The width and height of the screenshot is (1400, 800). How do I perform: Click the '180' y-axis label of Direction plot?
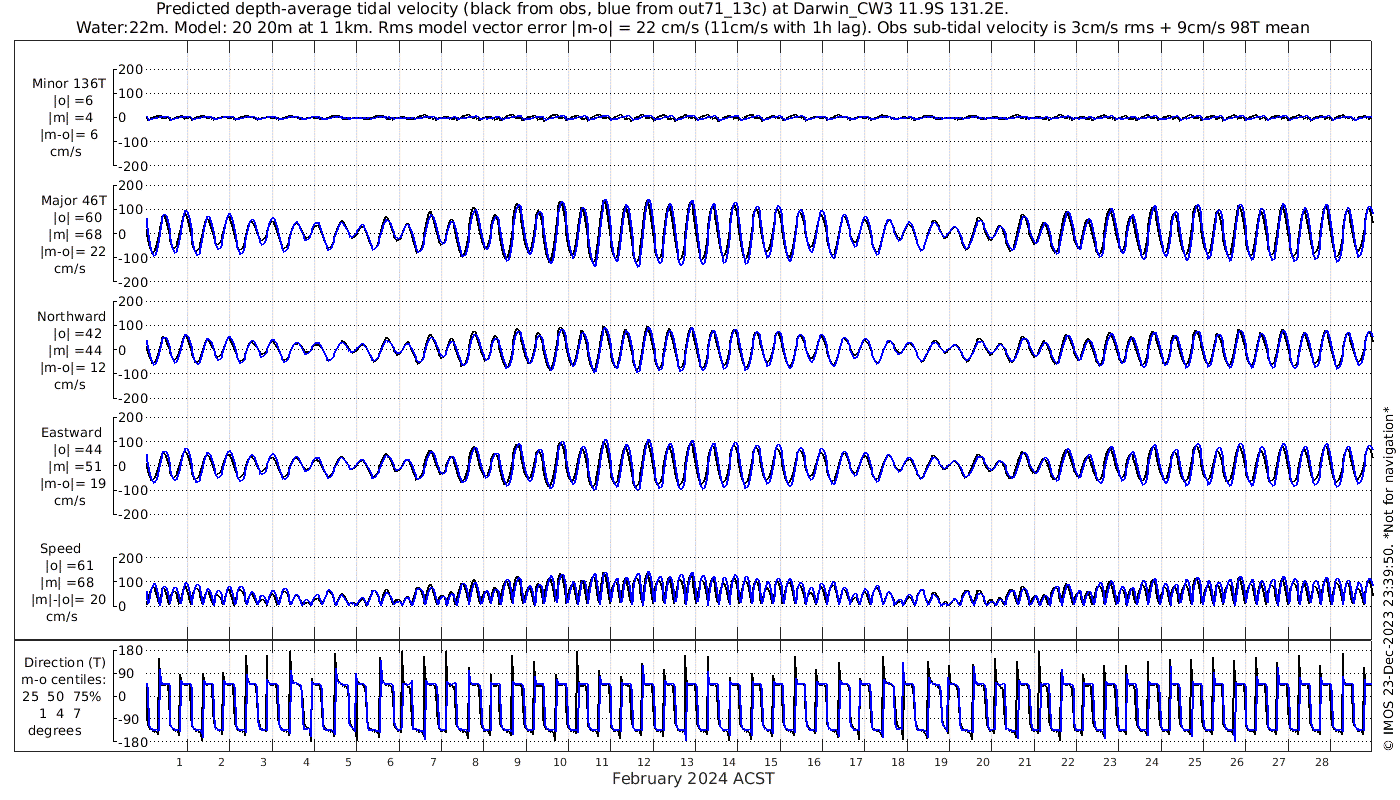[130, 650]
